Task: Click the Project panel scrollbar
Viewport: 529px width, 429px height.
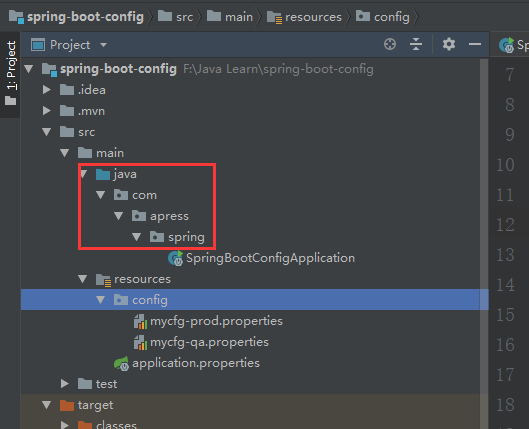Action: (484, 244)
